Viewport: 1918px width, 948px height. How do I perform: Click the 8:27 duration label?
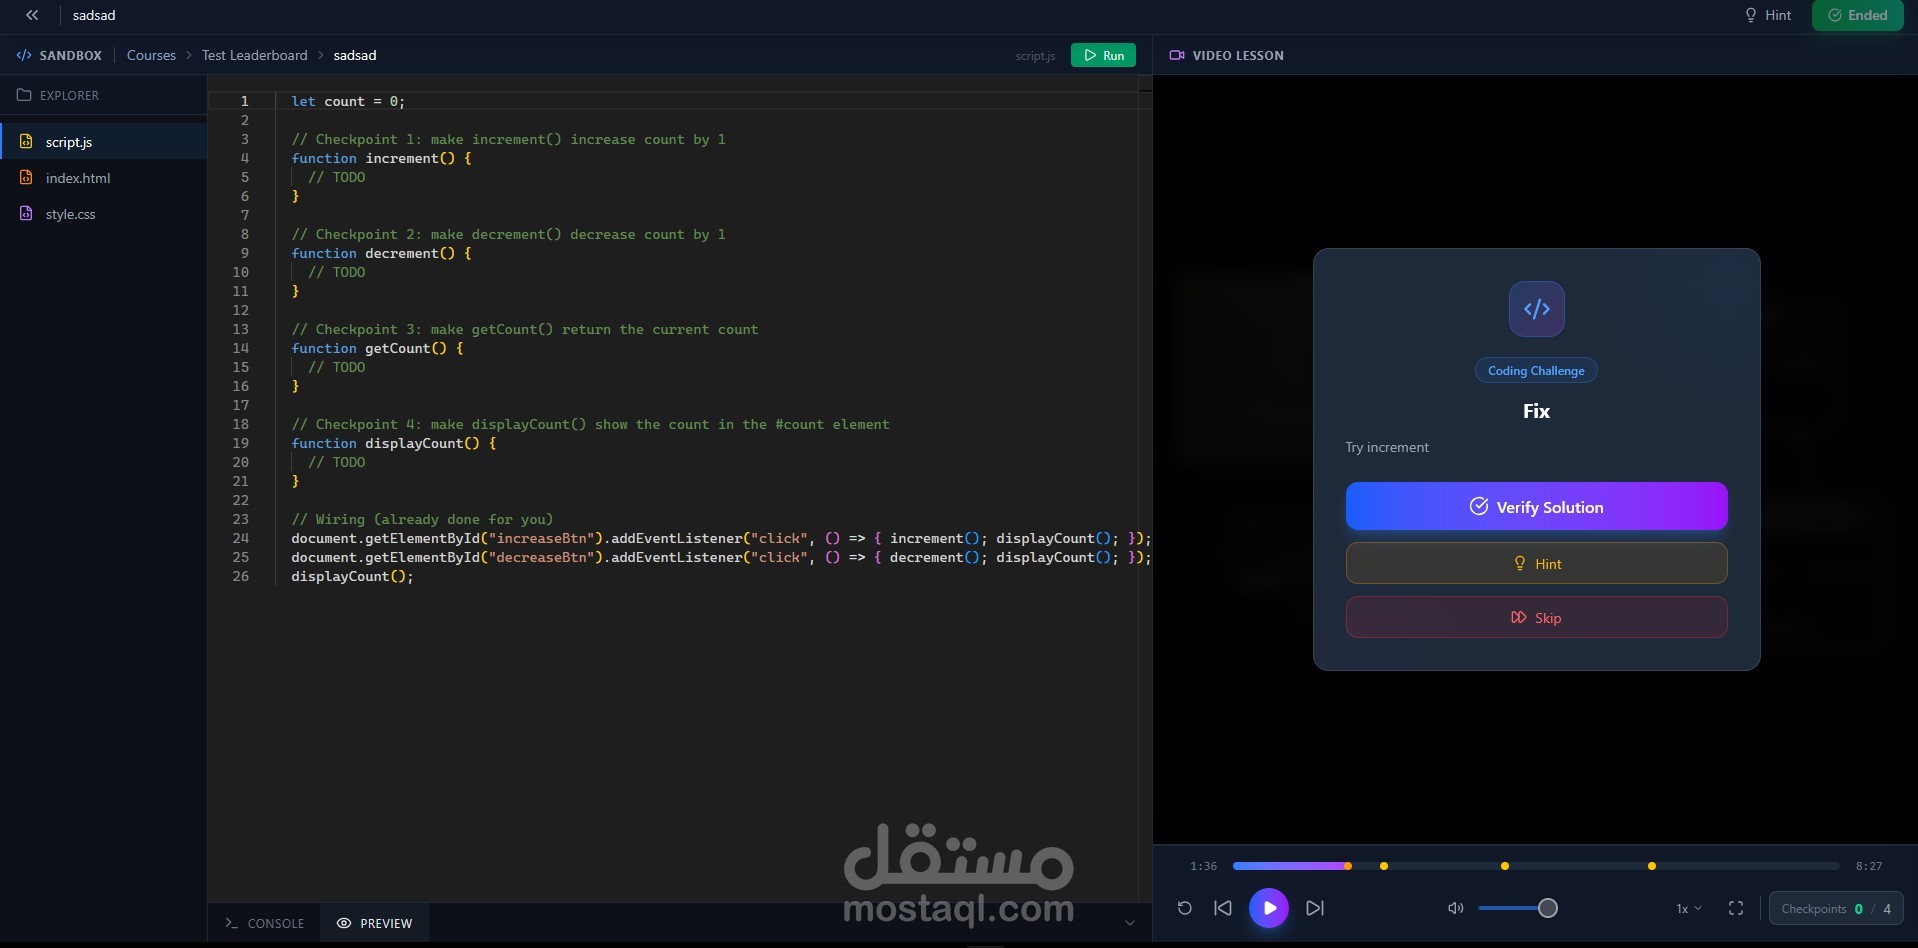(1869, 866)
